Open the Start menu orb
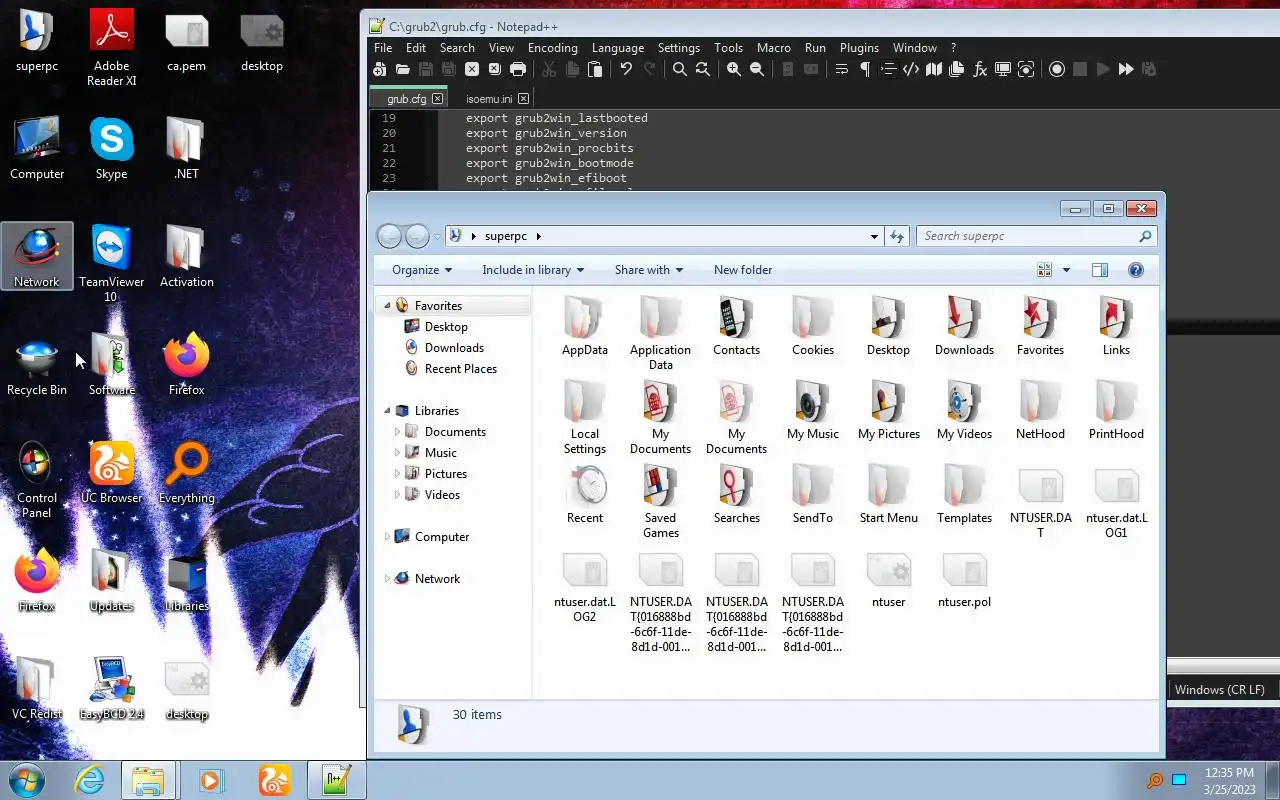Image resolution: width=1280 pixels, height=800 pixels. click(26, 780)
